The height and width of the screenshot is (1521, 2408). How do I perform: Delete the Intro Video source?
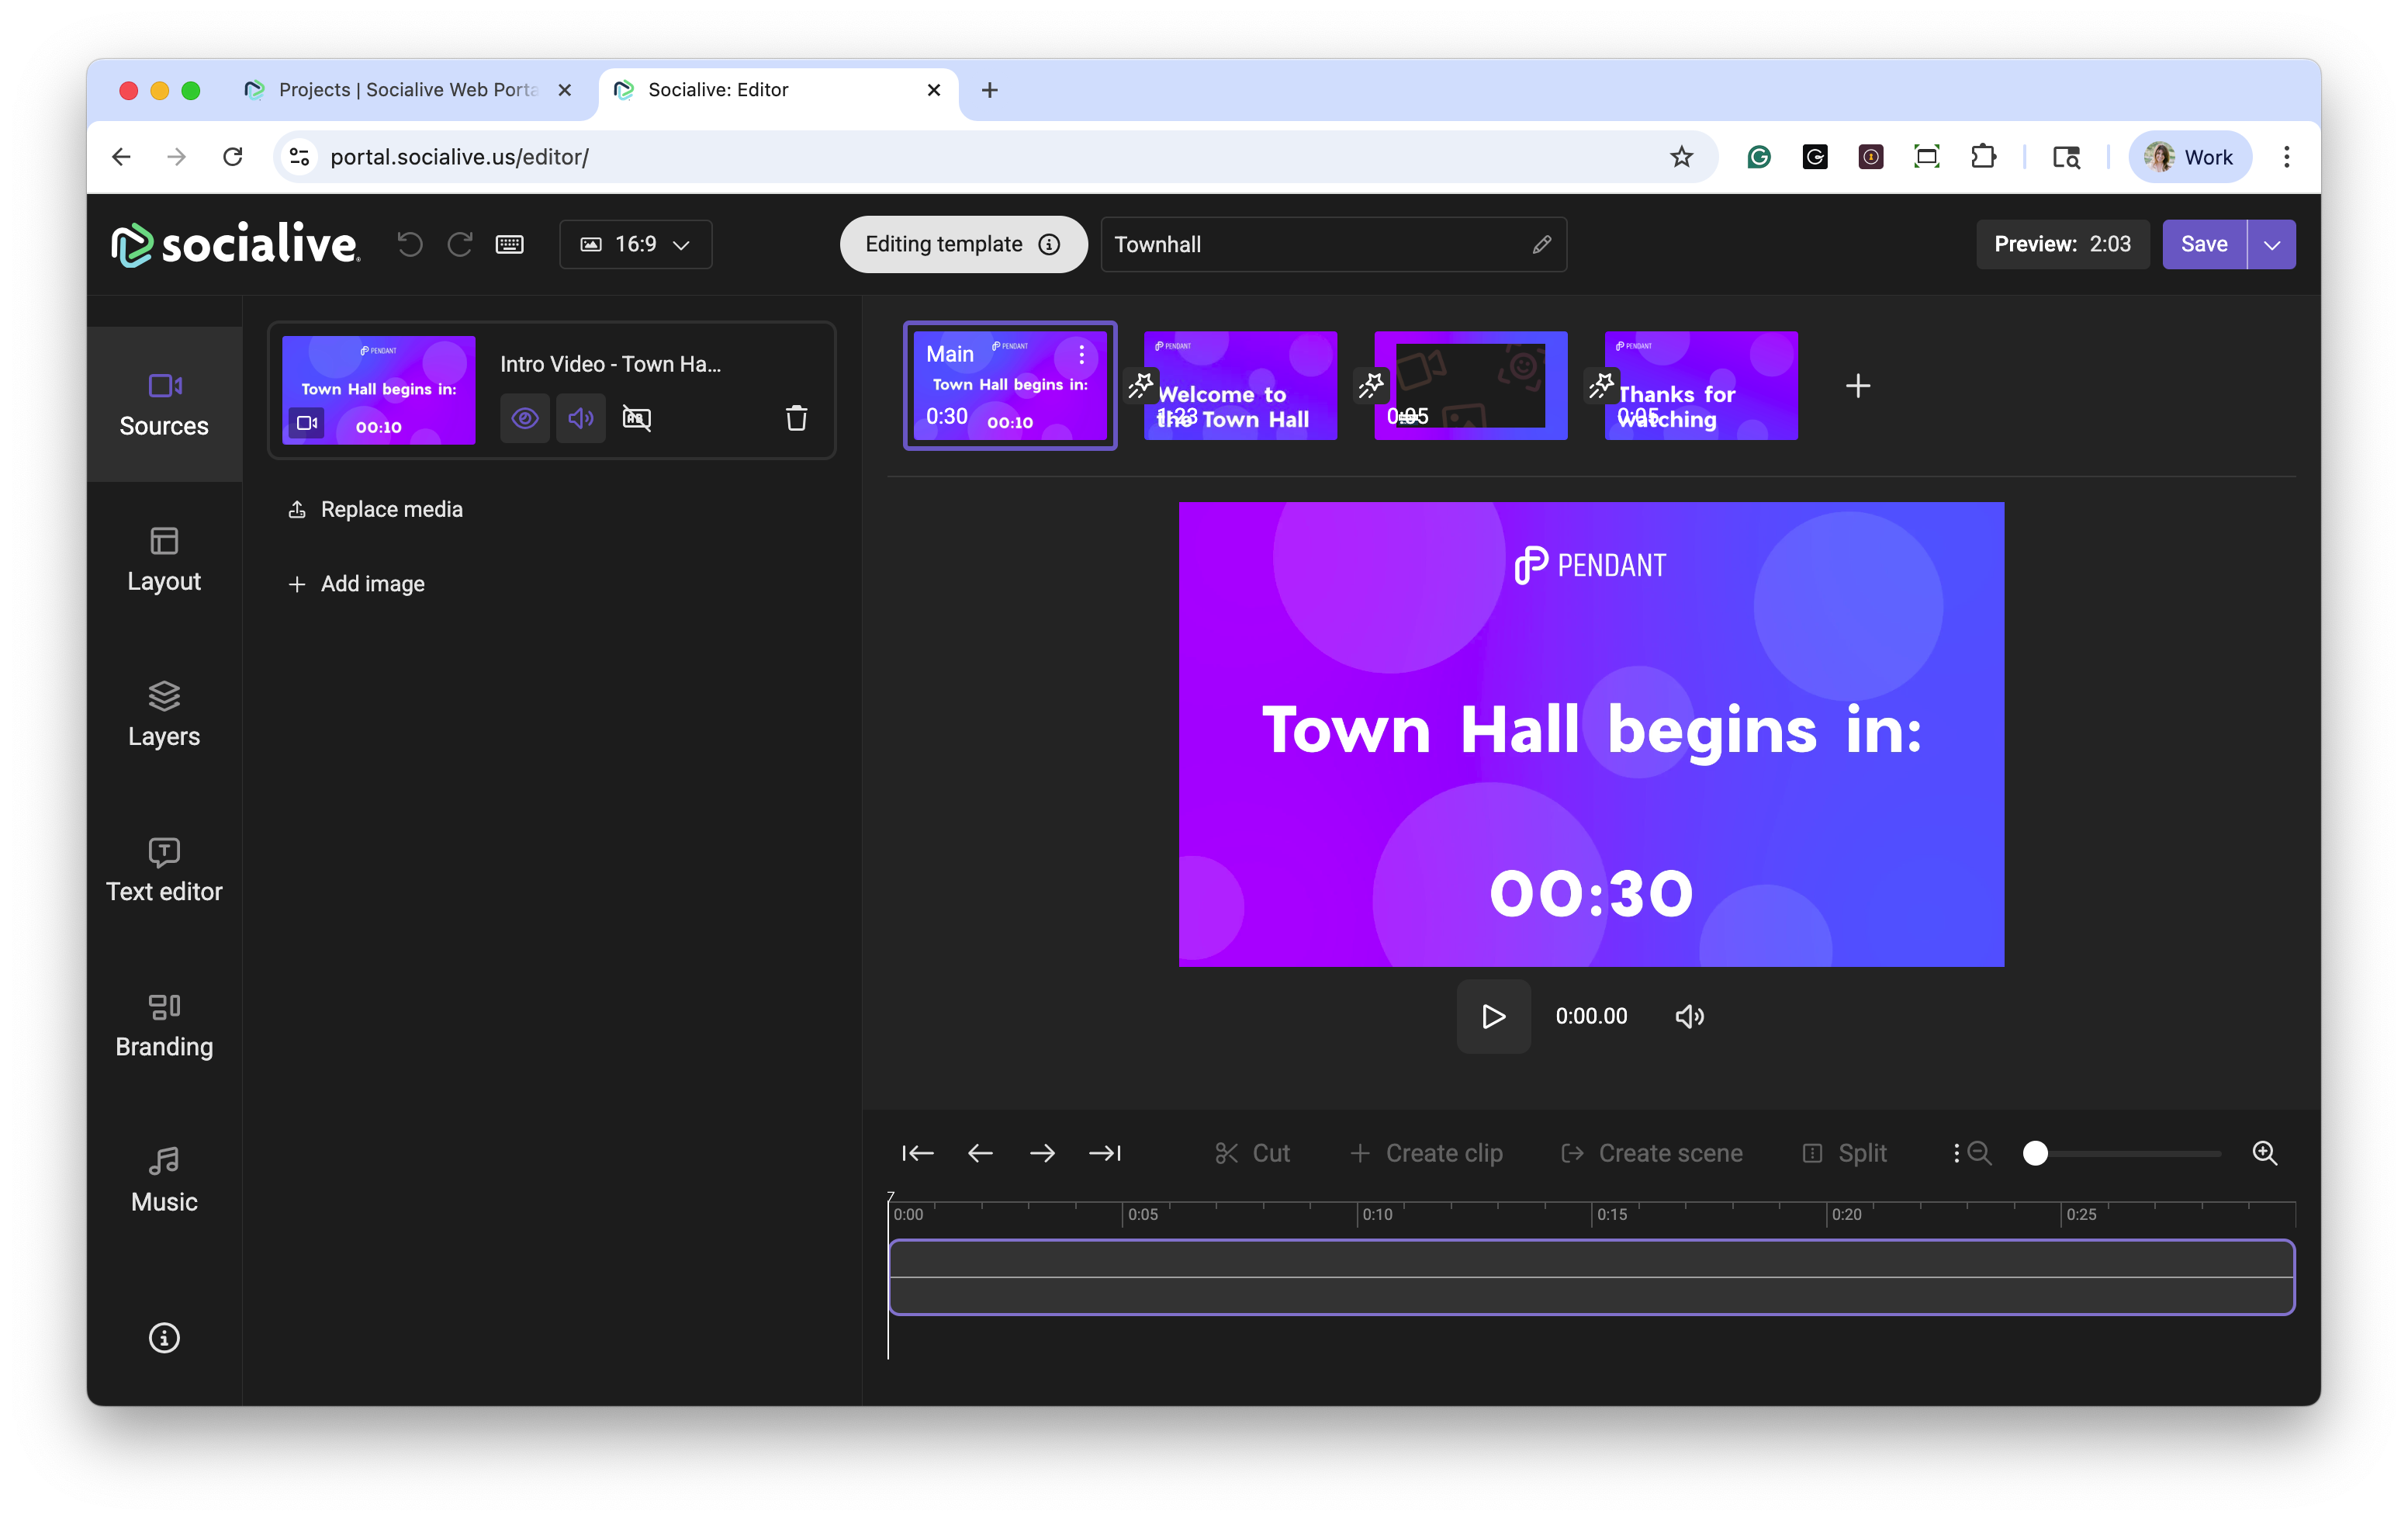pyautogui.click(x=796, y=418)
